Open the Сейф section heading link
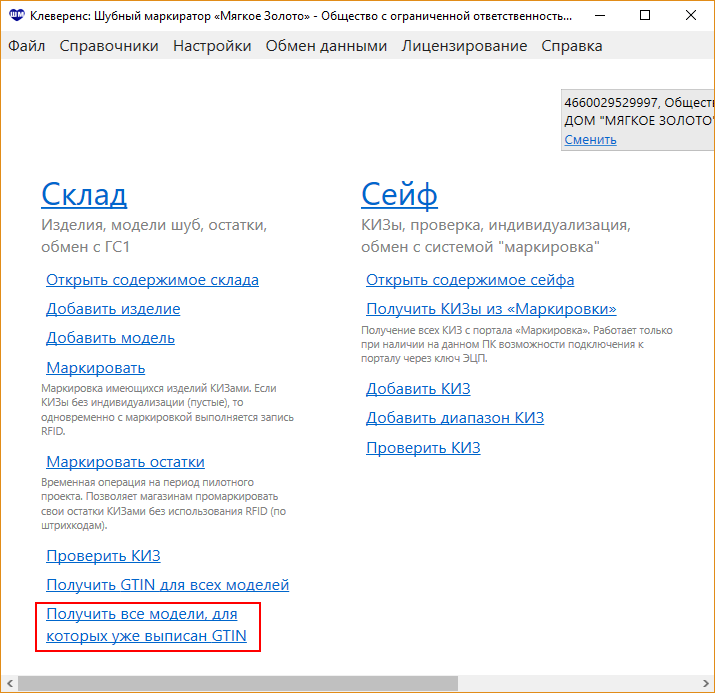Screen dimensions: 715x693 point(399,195)
